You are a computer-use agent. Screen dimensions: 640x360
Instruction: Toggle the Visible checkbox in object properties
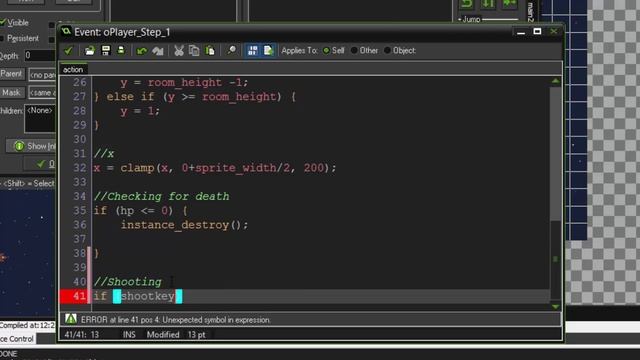(2, 22)
